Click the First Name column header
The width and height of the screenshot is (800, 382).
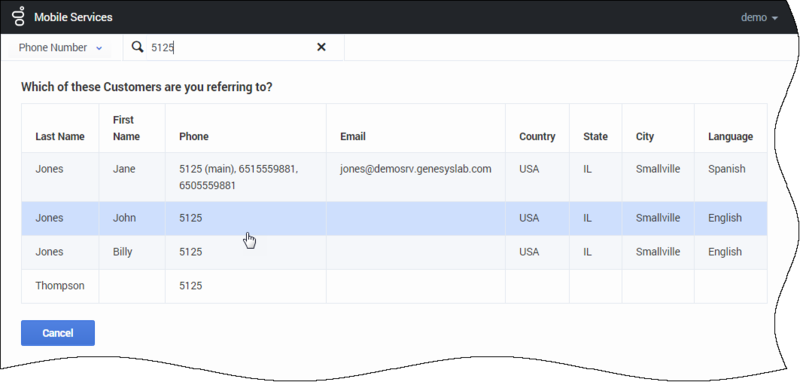coord(126,128)
